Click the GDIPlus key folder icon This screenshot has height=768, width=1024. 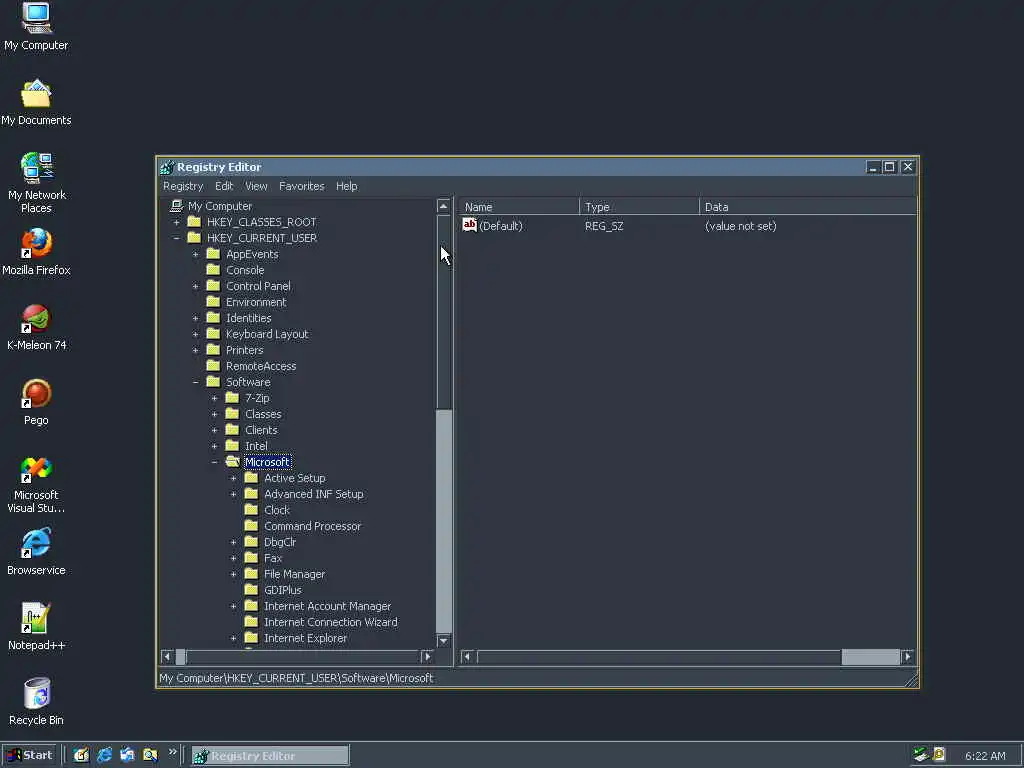[251, 590]
